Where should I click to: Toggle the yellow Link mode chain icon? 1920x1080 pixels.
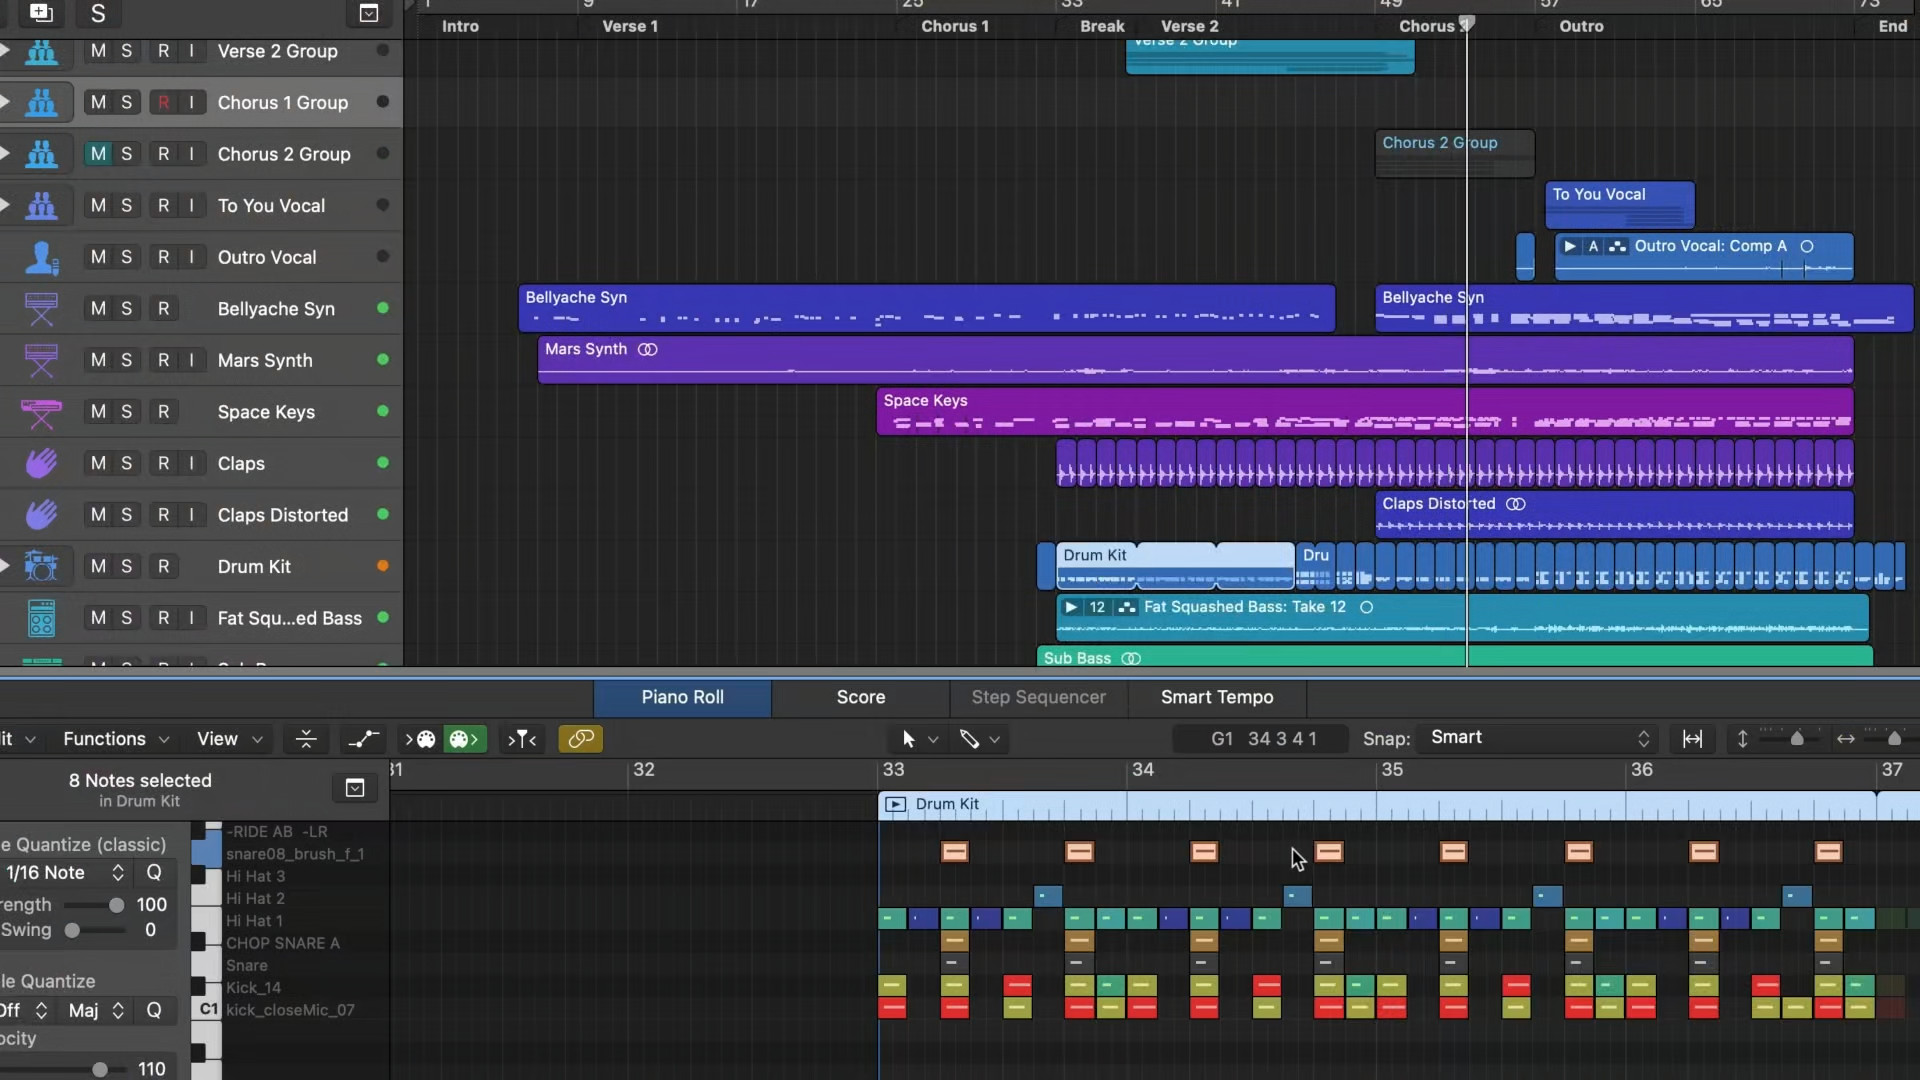[580, 739]
